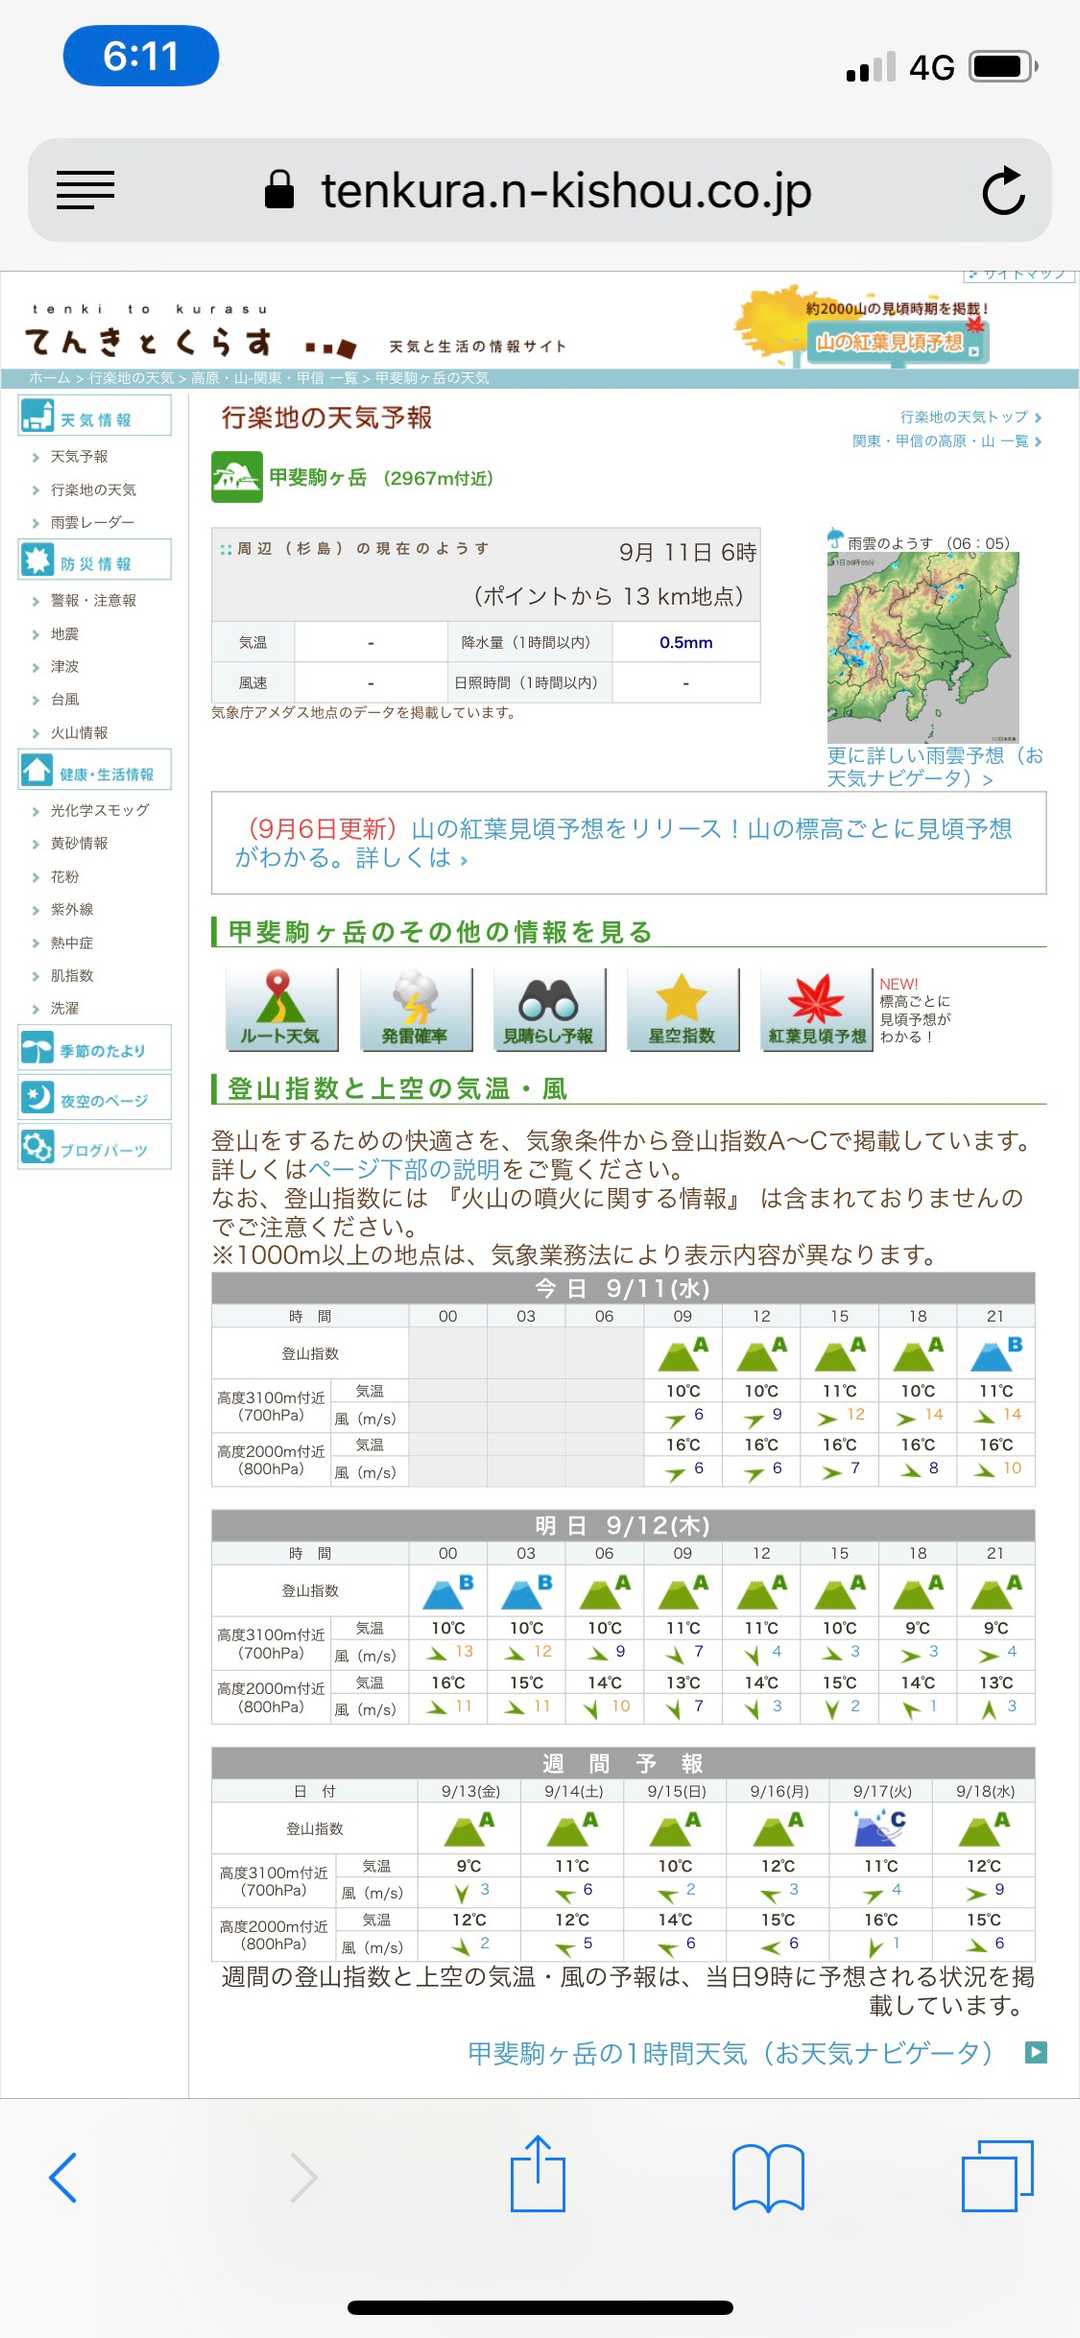This screenshot has height=2338, width=1080.
Task: Open Safari bookmarks book icon
Action: (x=767, y=2176)
